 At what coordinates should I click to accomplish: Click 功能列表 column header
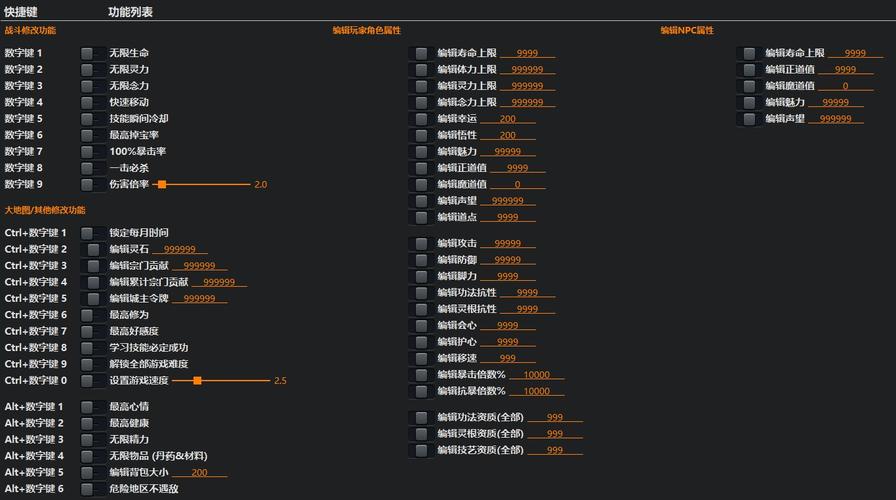130,12
